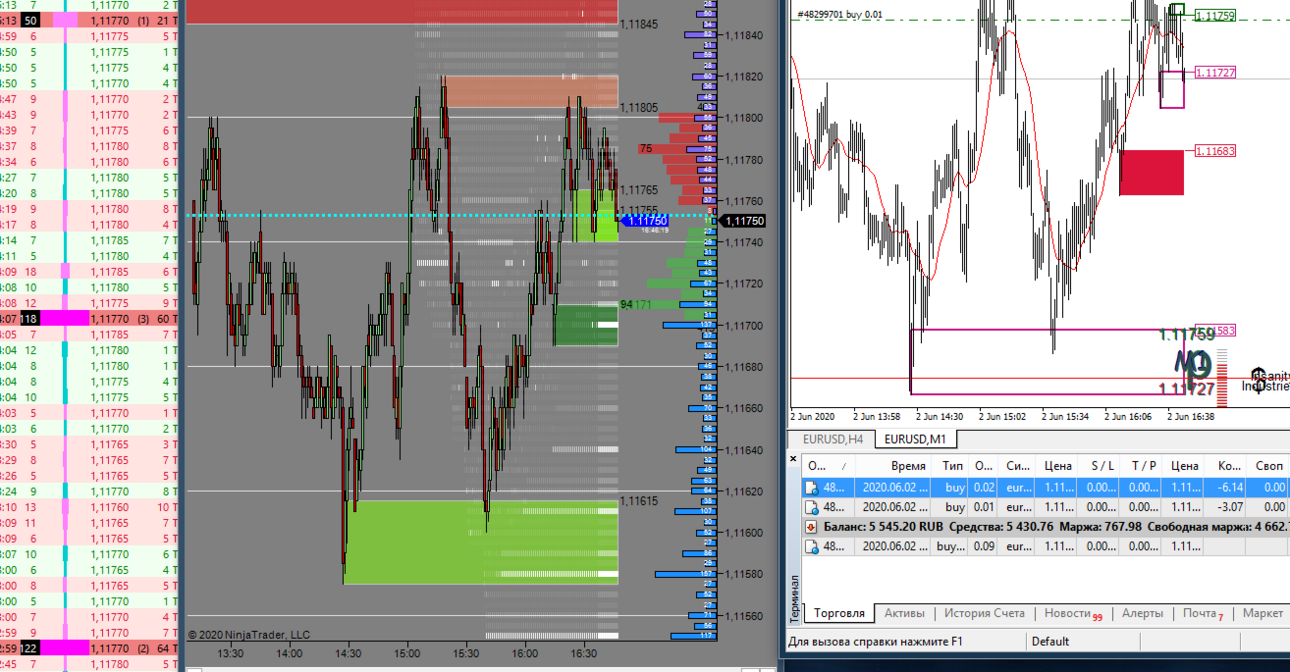Click 1,11600 on NinjaTrader price axis
1290x672 pixels.
click(744, 533)
